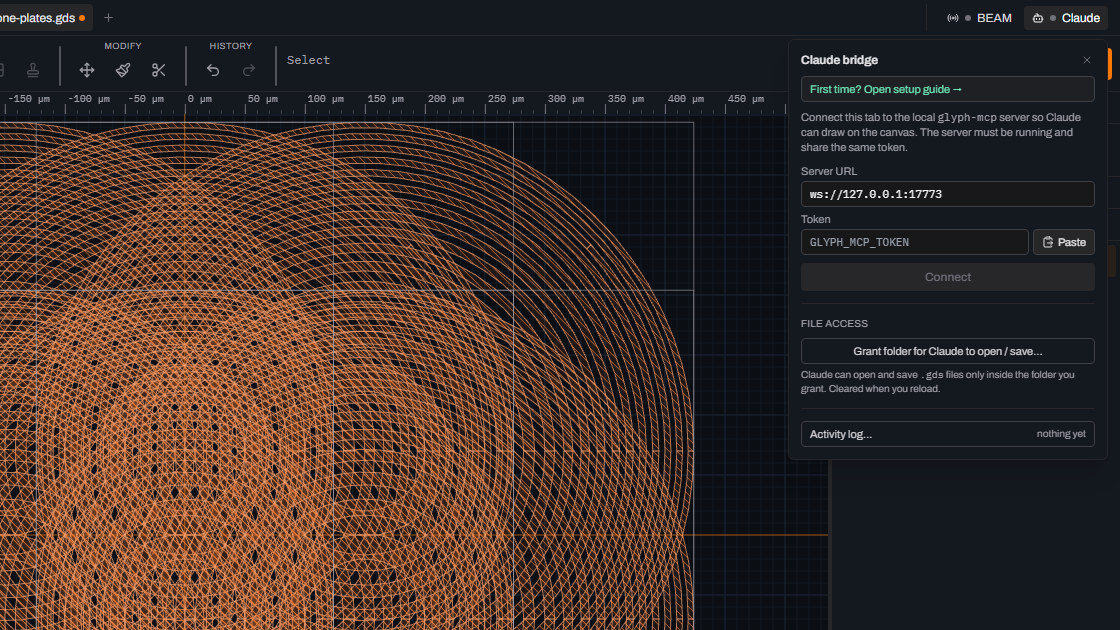Image resolution: width=1120 pixels, height=630 pixels.
Task: Select the paintbrush tool in Modify
Action: (123, 70)
